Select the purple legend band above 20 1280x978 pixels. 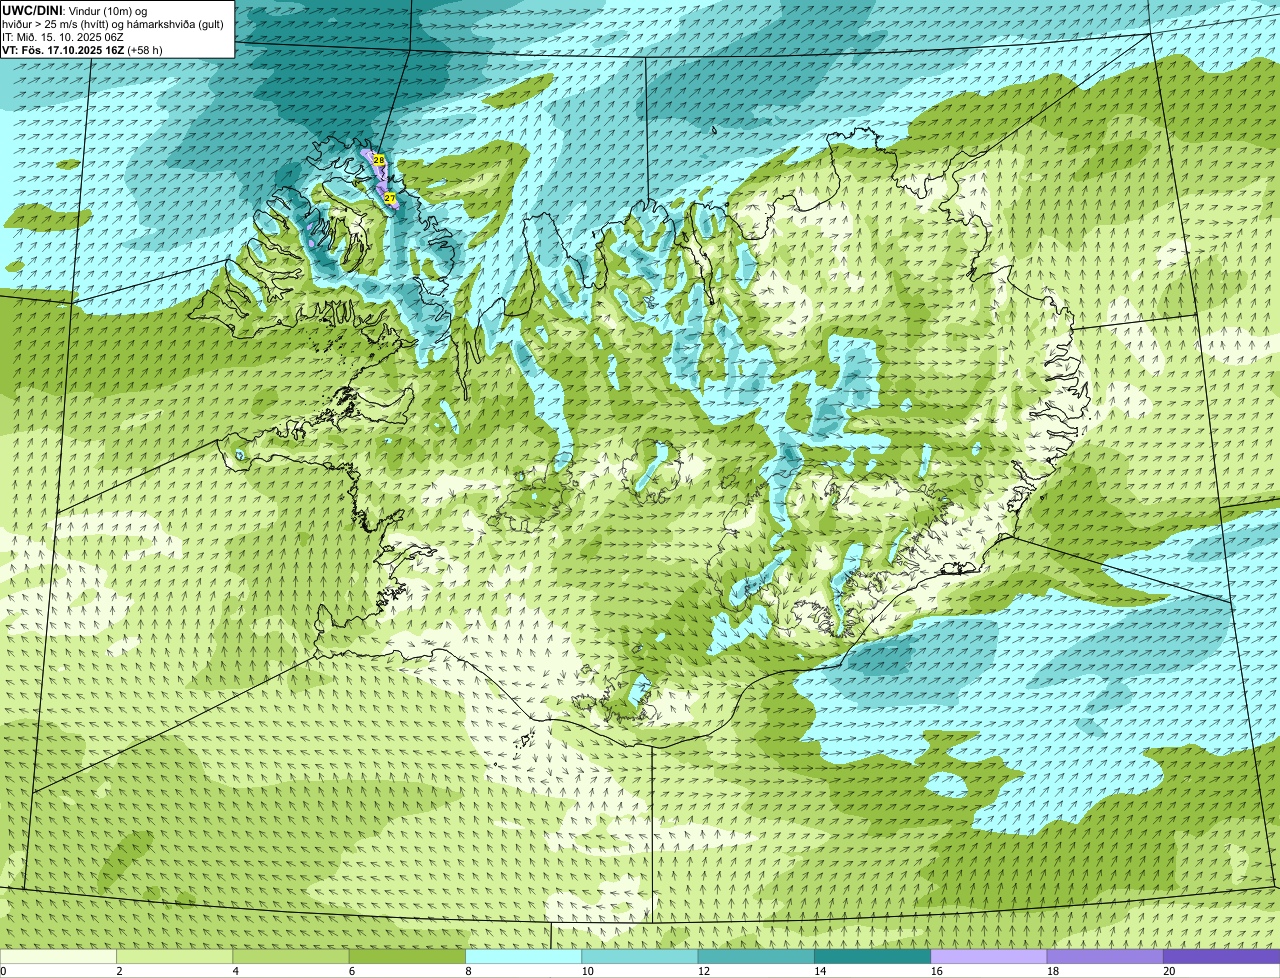point(1221,956)
